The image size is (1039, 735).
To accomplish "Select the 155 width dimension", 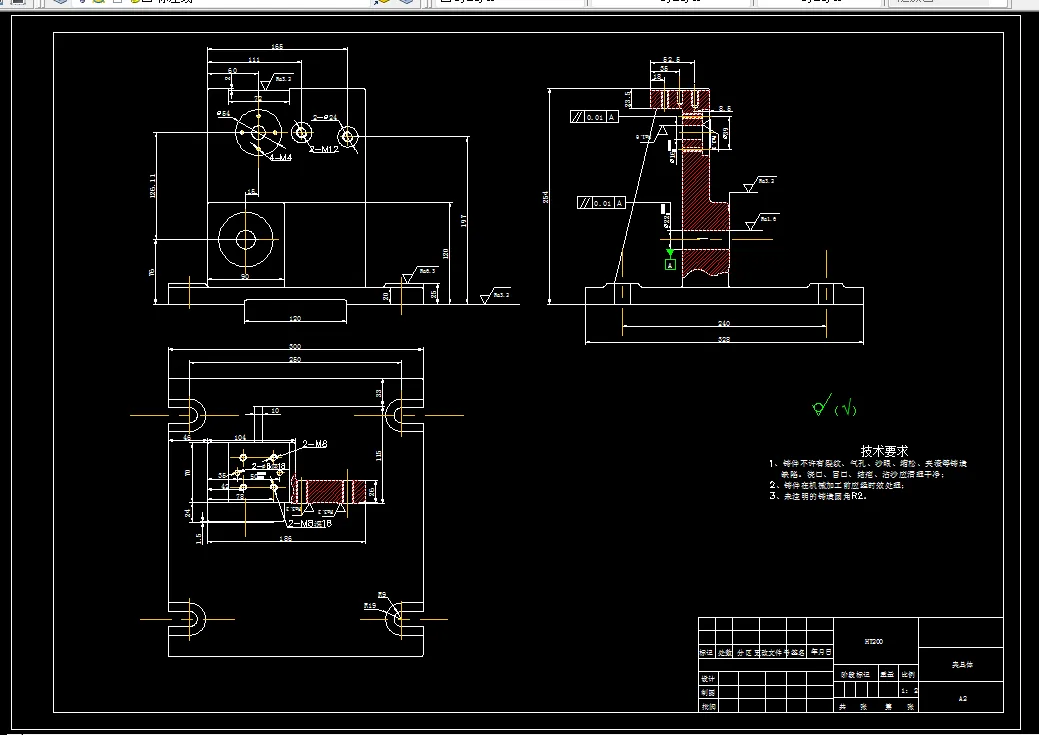I will [277, 46].
